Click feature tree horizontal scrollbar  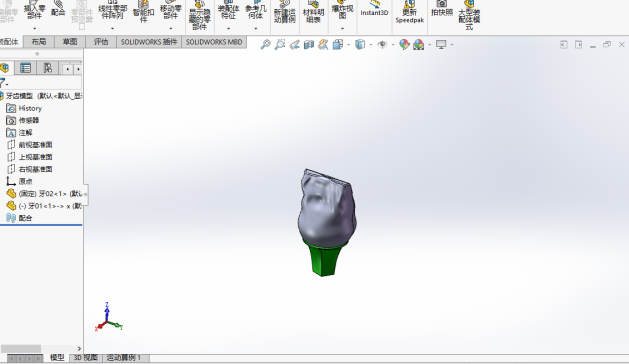[x=21, y=348]
